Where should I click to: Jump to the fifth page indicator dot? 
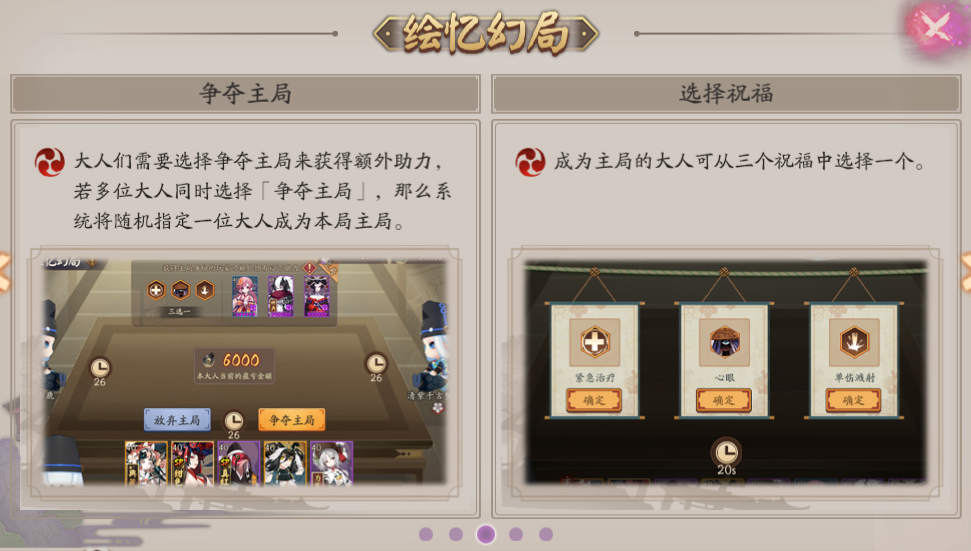coord(546,534)
